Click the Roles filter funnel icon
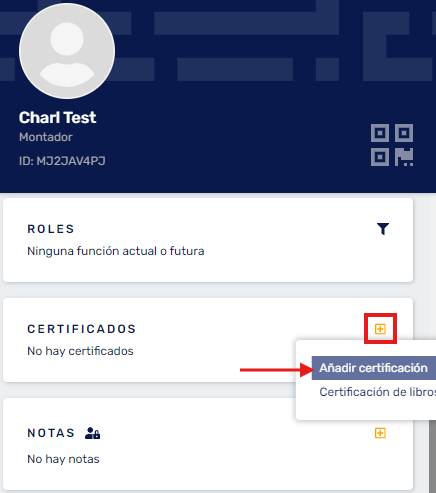The height and width of the screenshot is (493, 436). point(383,229)
